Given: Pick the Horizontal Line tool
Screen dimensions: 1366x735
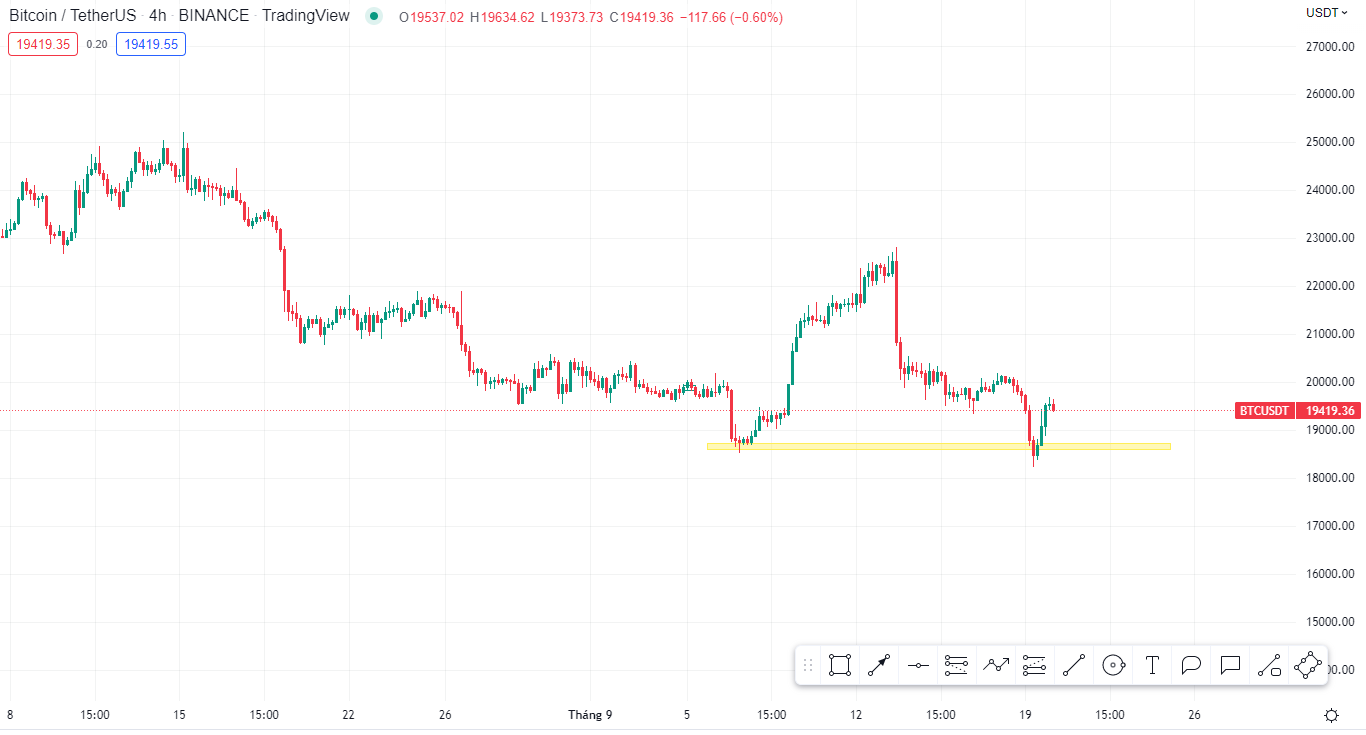Looking at the screenshot, I should [x=918, y=665].
